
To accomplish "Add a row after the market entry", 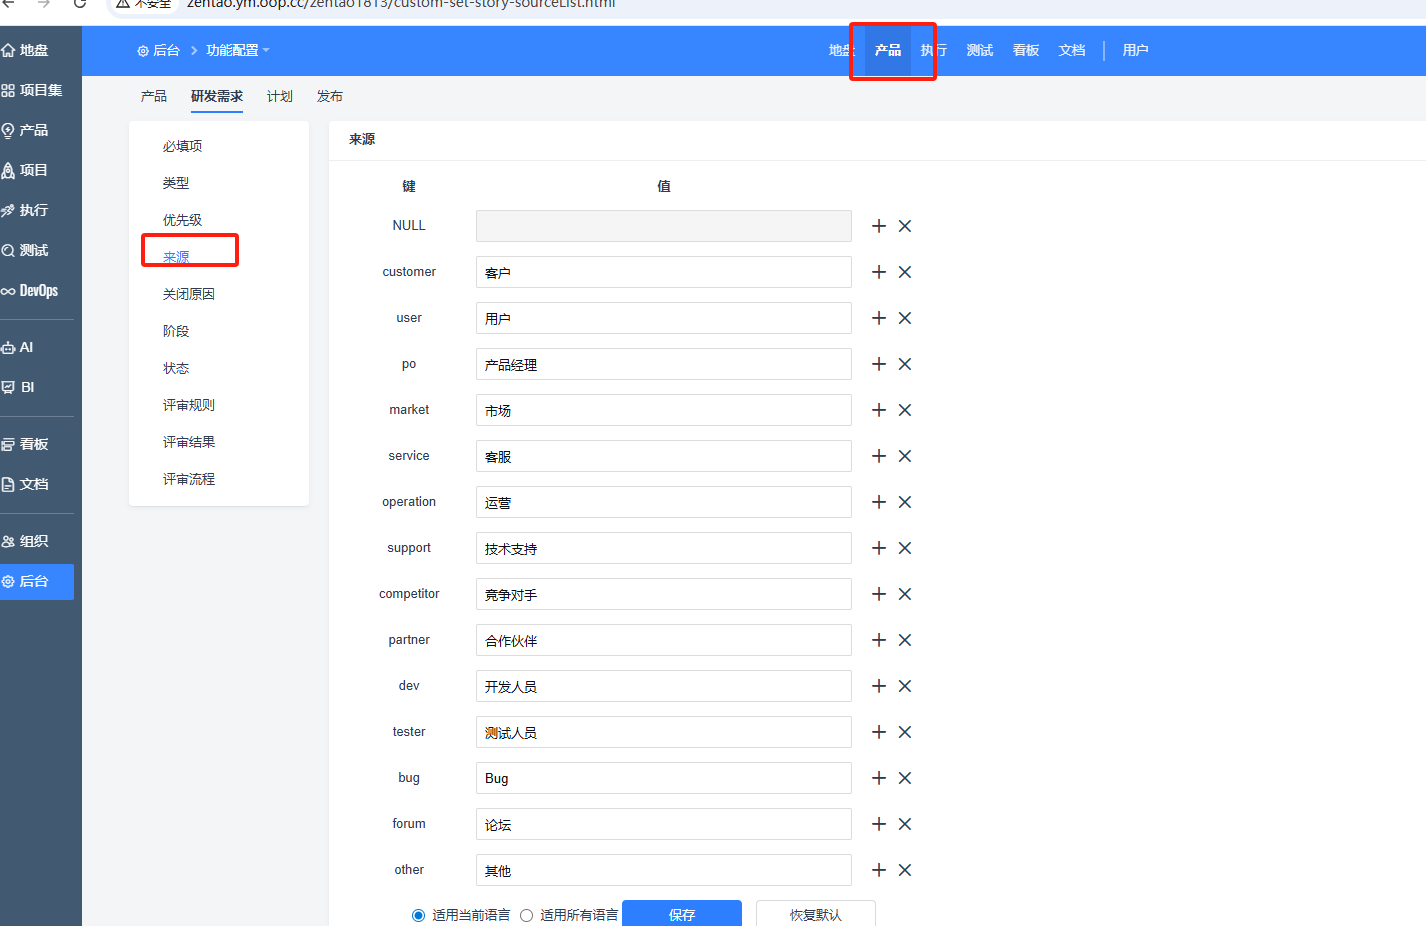I will (x=879, y=410).
